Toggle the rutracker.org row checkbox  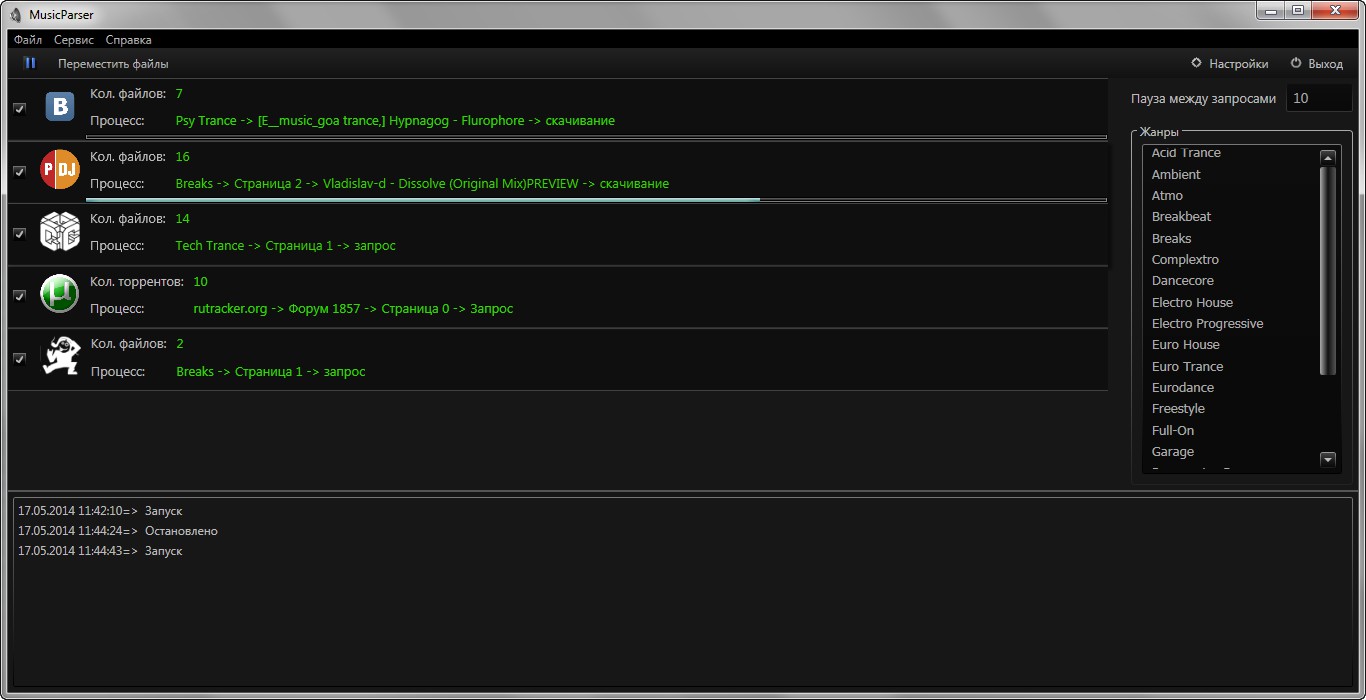click(19, 296)
